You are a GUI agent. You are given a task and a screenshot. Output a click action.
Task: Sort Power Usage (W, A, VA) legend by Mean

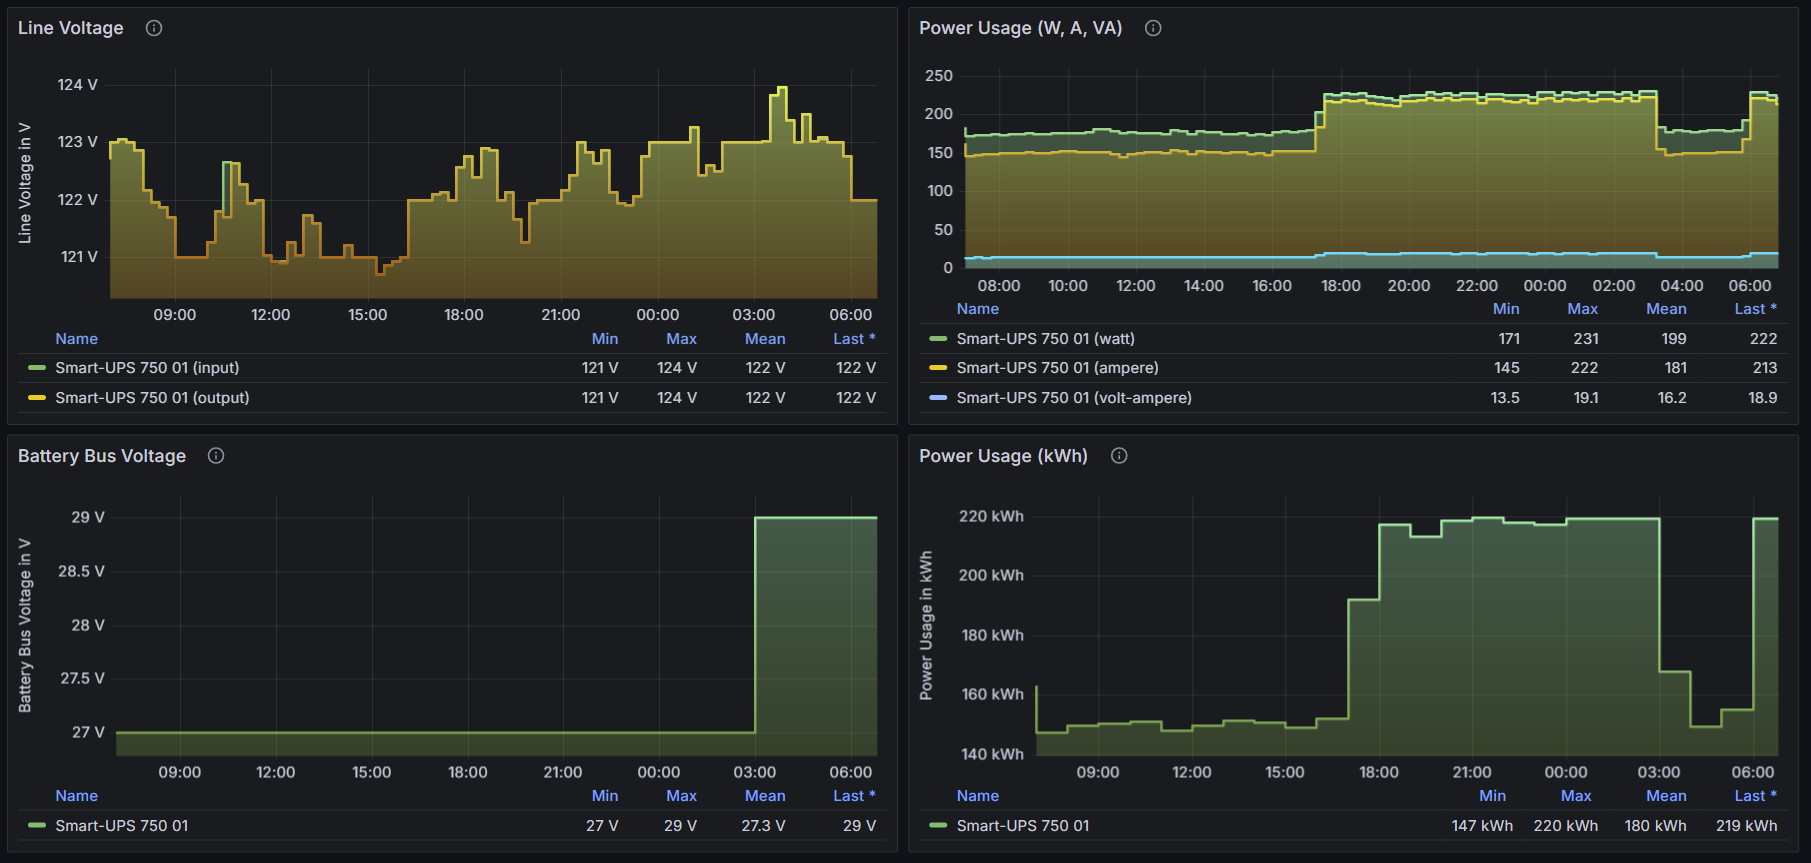pyautogui.click(x=1666, y=309)
